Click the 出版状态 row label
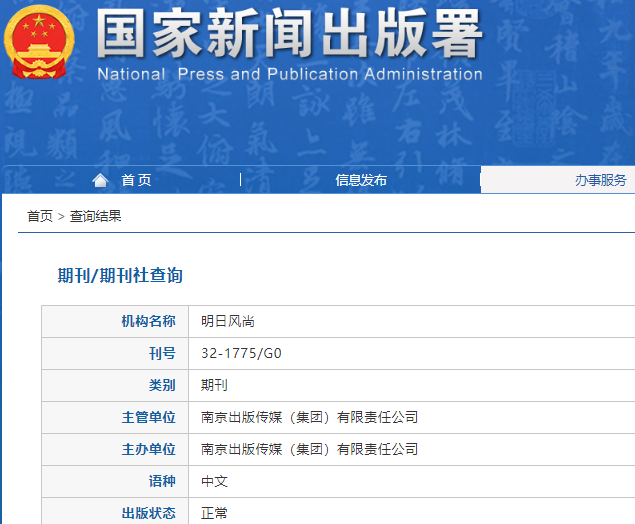635x524 pixels. pos(148,512)
